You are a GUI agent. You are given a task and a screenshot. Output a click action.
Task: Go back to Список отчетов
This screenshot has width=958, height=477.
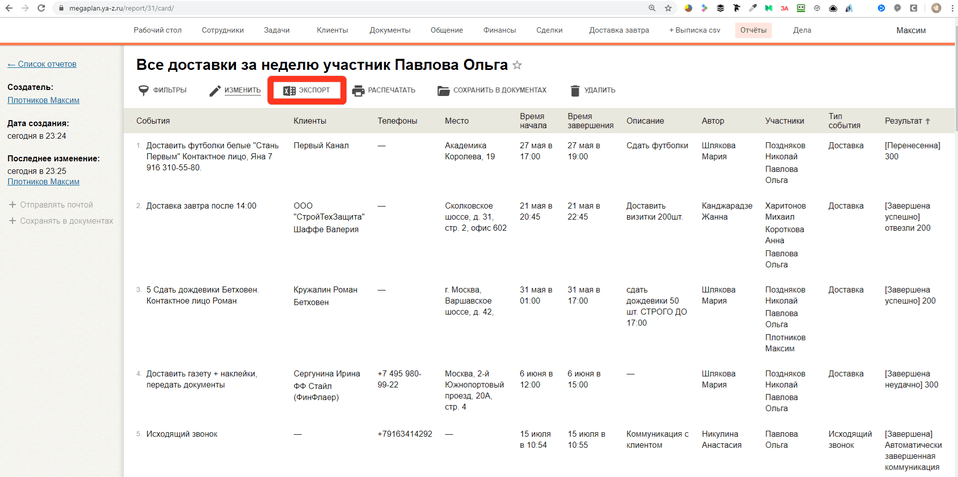click(42, 64)
